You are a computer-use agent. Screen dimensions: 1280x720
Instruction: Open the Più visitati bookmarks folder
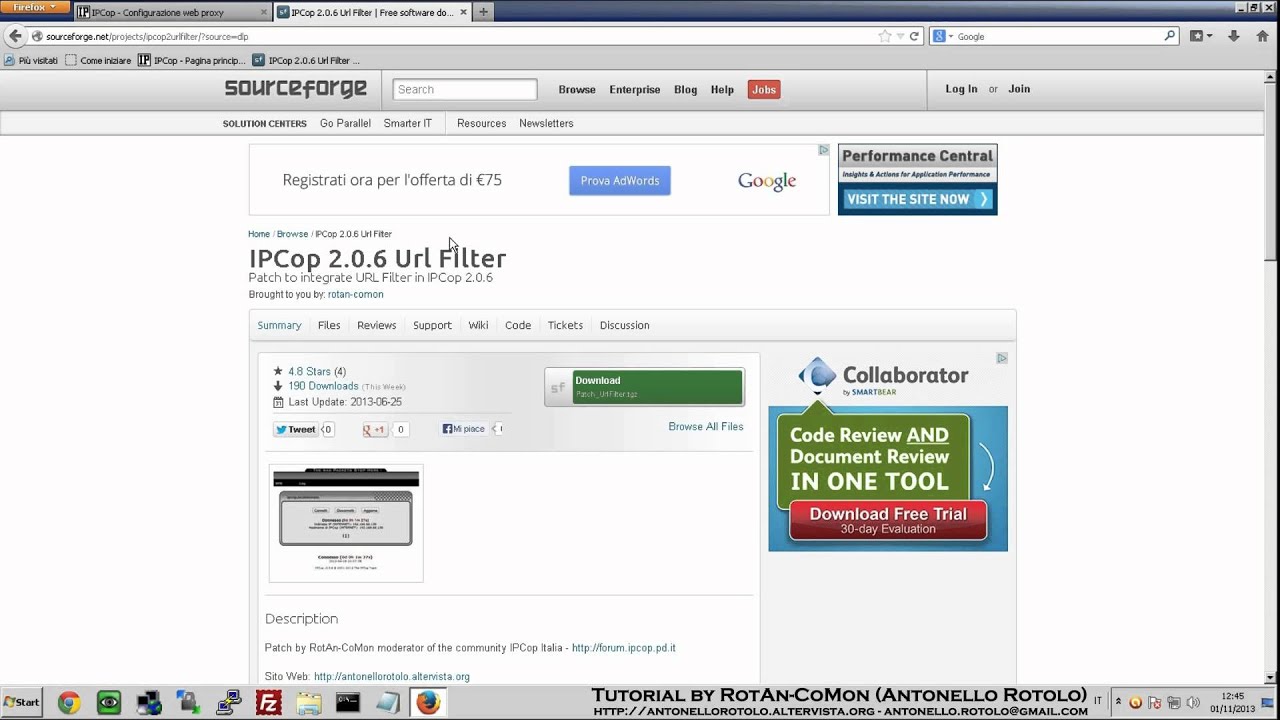31,60
